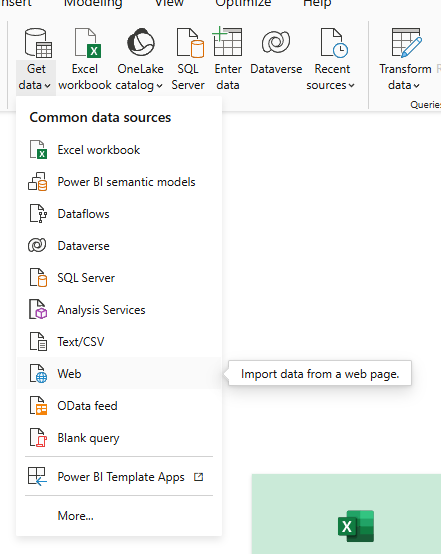Image resolution: width=441 pixels, height=554 pixels.
Task: Click the Excel workbook ribbon icon
Action: click(x=88, y=43)
